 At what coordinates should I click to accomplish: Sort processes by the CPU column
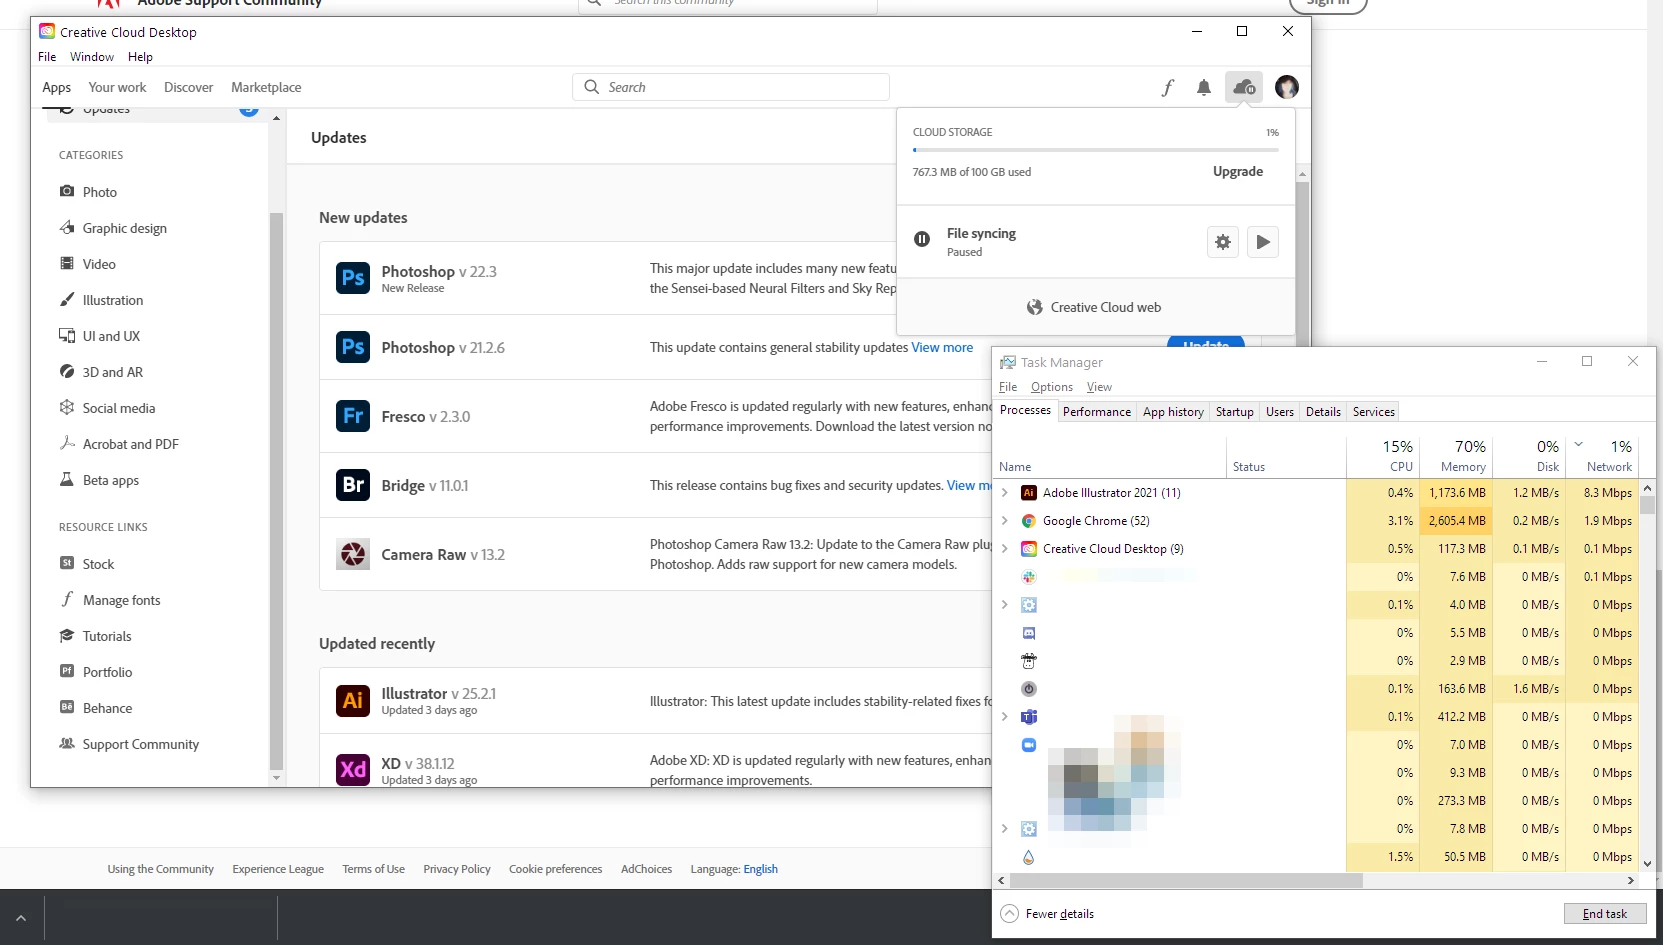coord(1383,456)
